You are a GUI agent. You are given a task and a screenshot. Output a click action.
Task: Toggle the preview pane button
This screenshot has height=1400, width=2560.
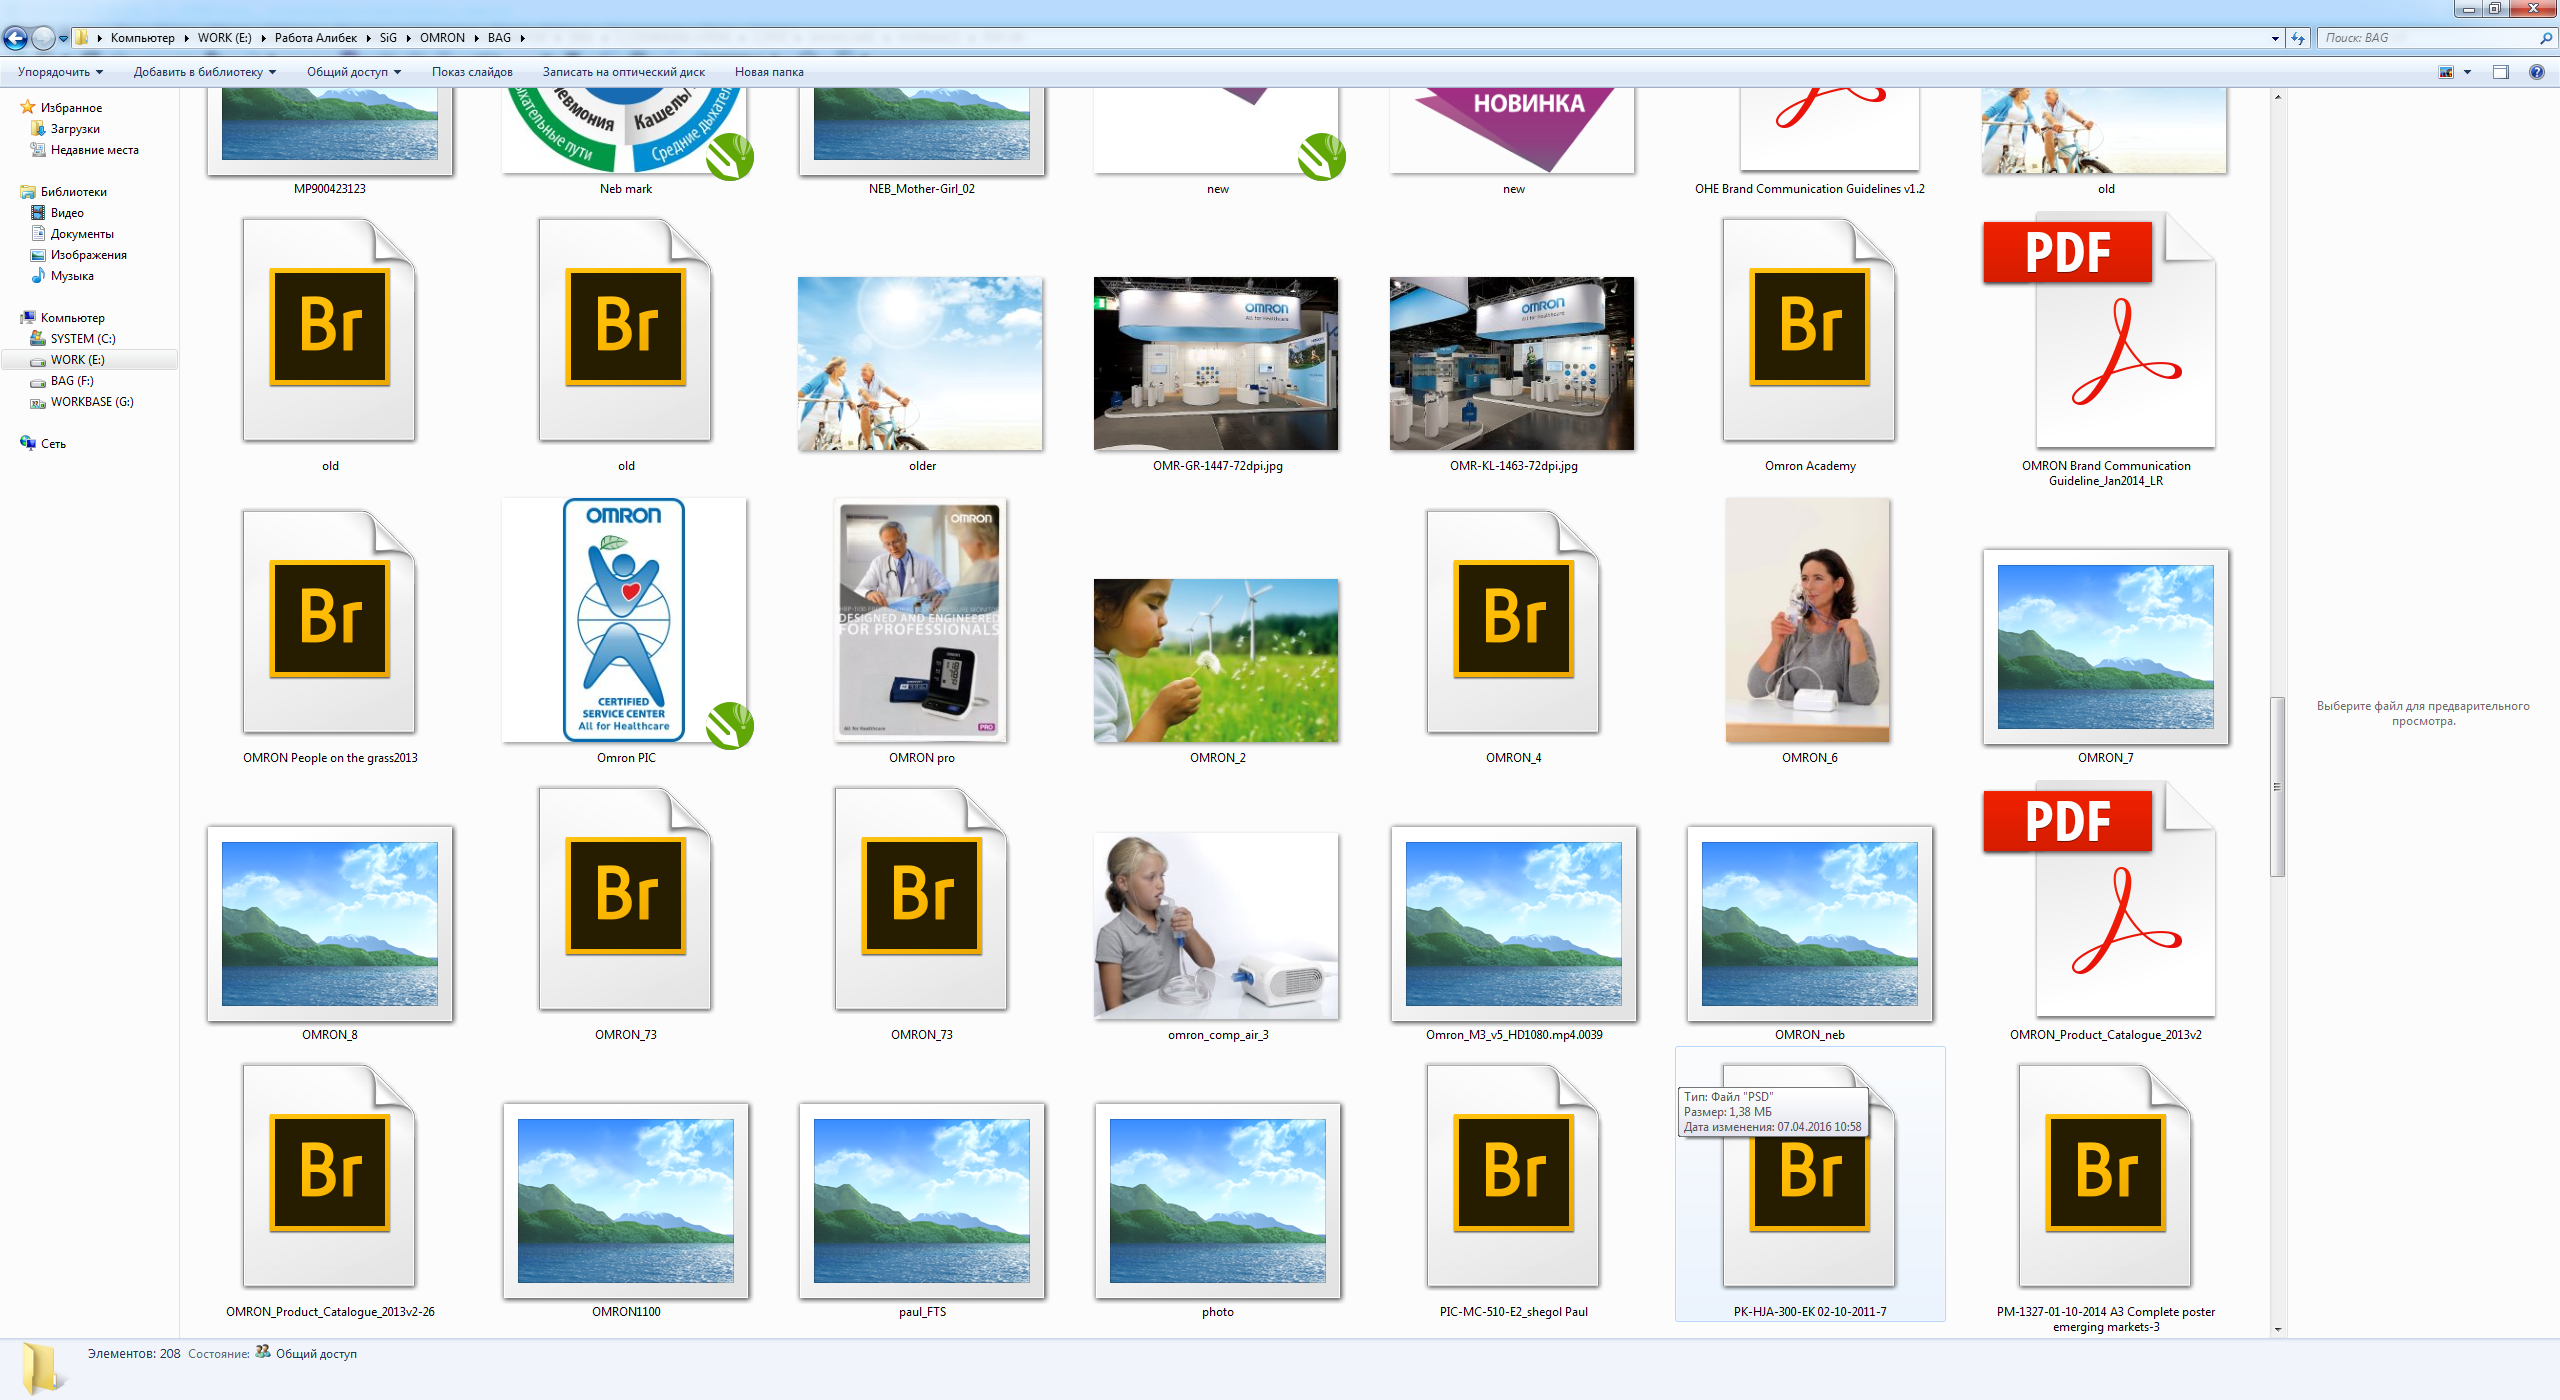(2501, 72)
